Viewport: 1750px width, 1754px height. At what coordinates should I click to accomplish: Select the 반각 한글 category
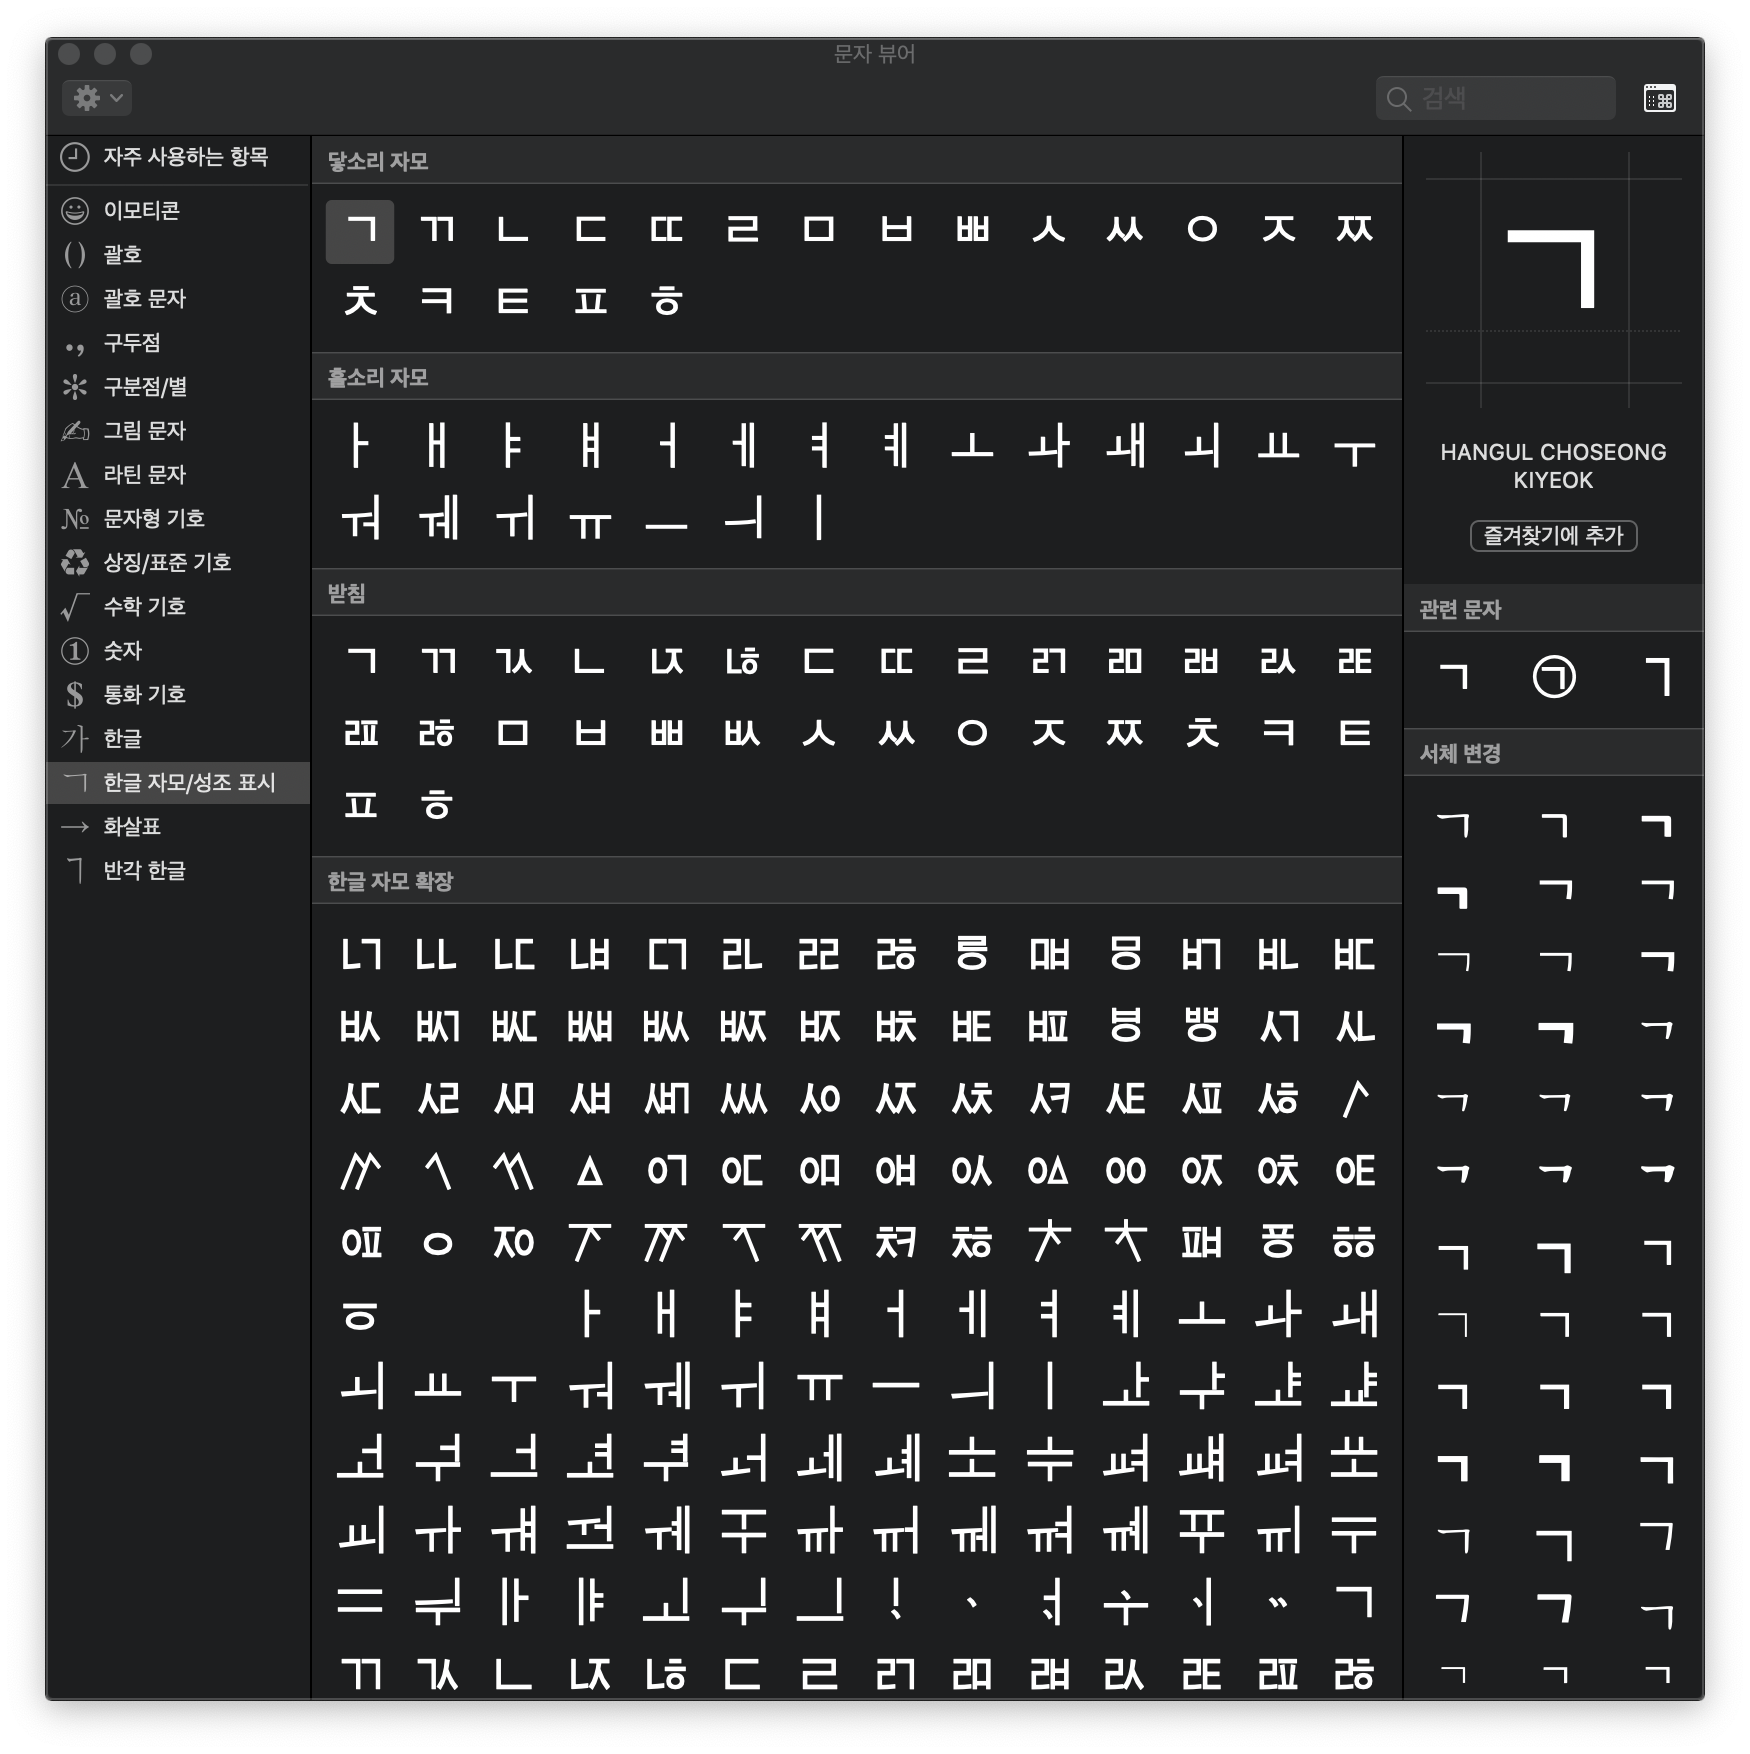pyautogui.click(x=178, y=870)
